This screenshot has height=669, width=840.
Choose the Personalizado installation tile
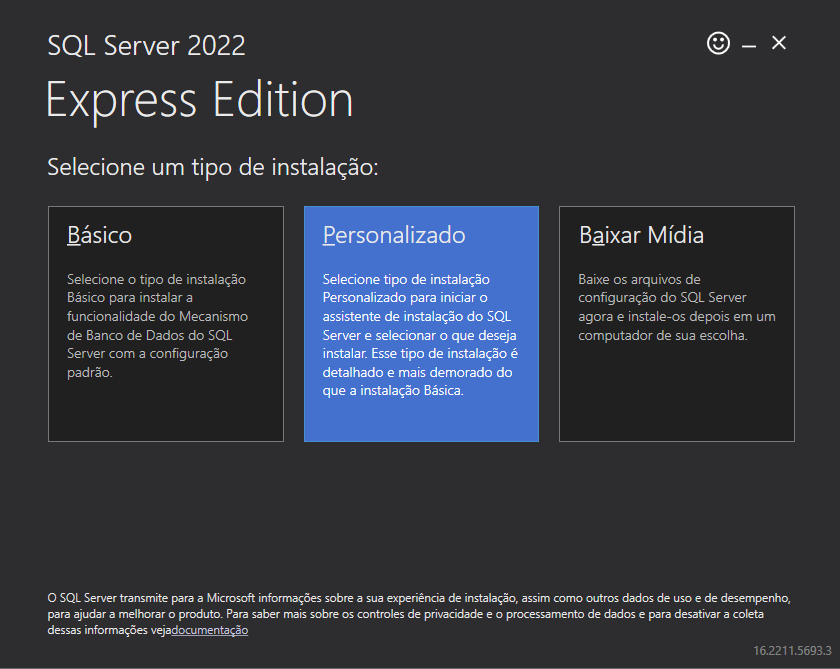[421, 324]
